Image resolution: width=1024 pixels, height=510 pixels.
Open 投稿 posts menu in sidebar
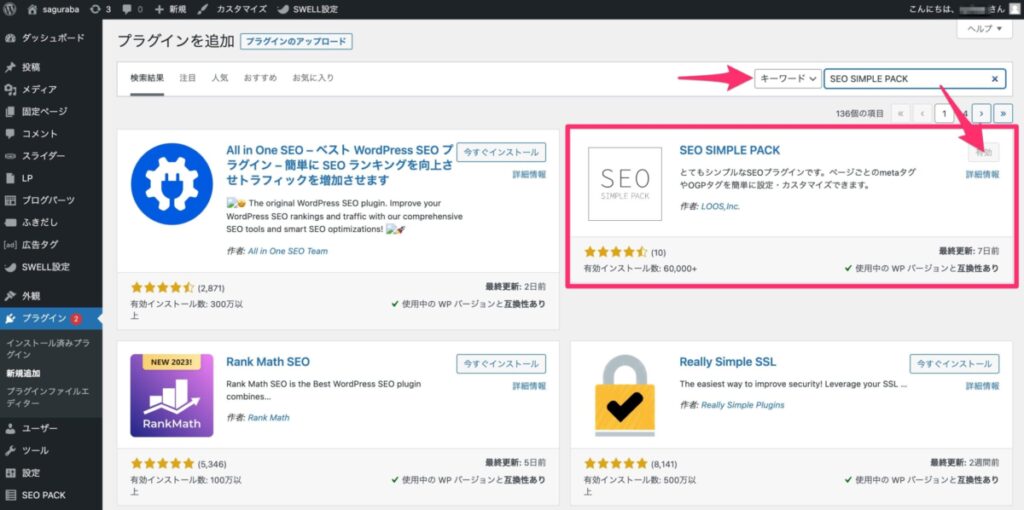click(51, 67)
